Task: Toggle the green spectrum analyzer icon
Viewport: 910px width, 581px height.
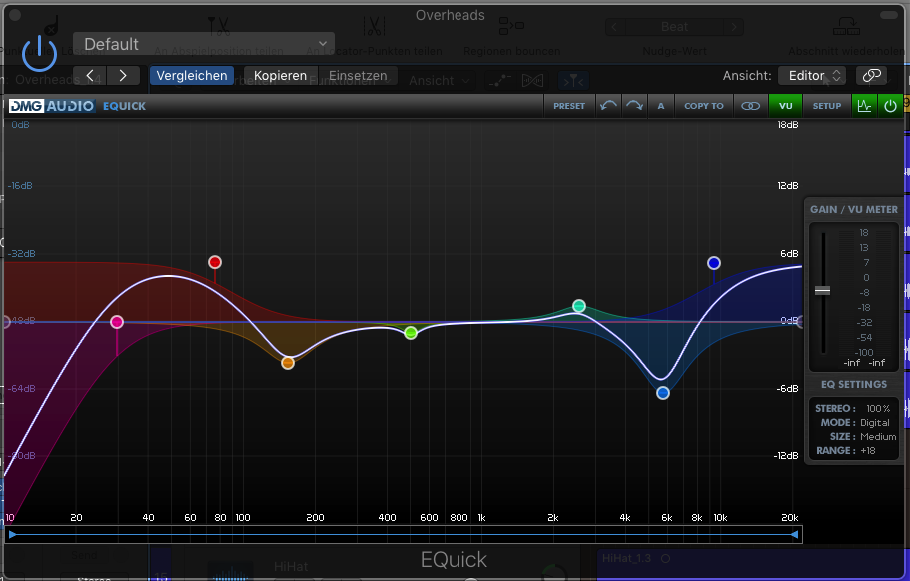Action: (864, 106)
